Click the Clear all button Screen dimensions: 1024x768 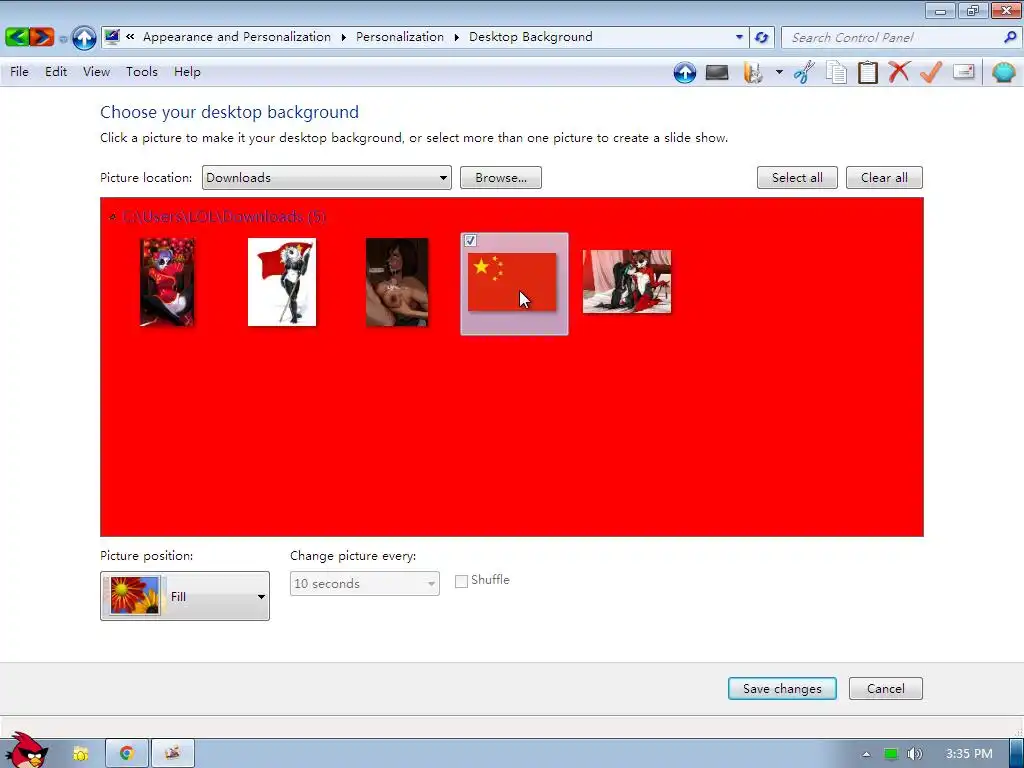tap(884, 178)
